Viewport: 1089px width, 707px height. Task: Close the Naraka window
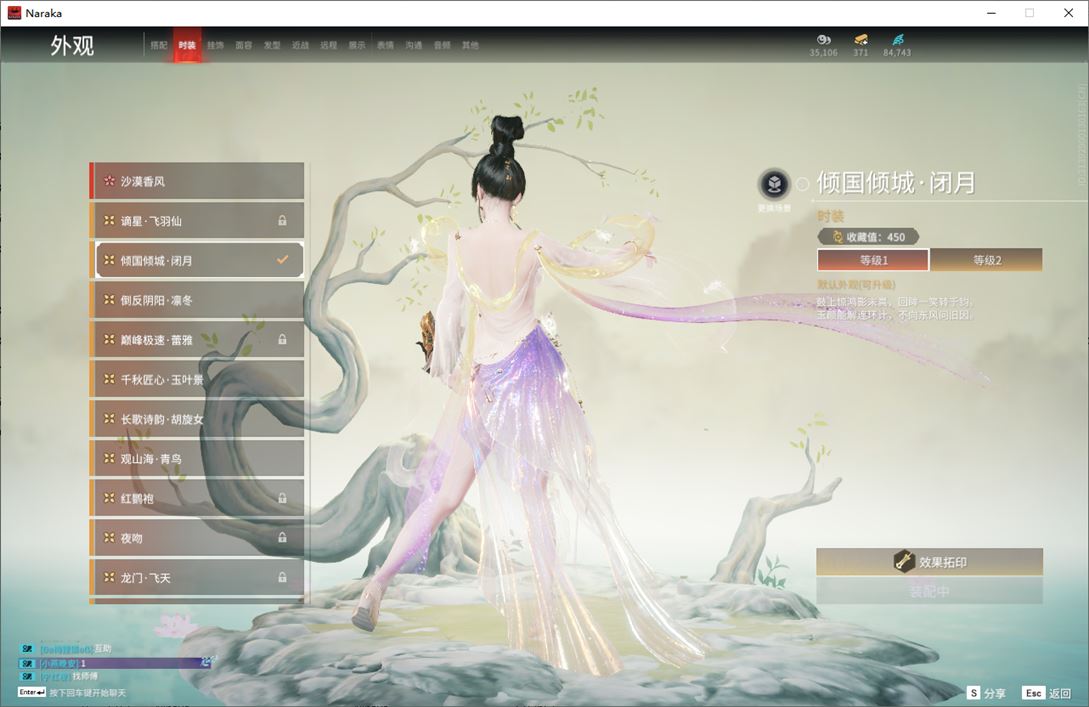coord(1069,13)
